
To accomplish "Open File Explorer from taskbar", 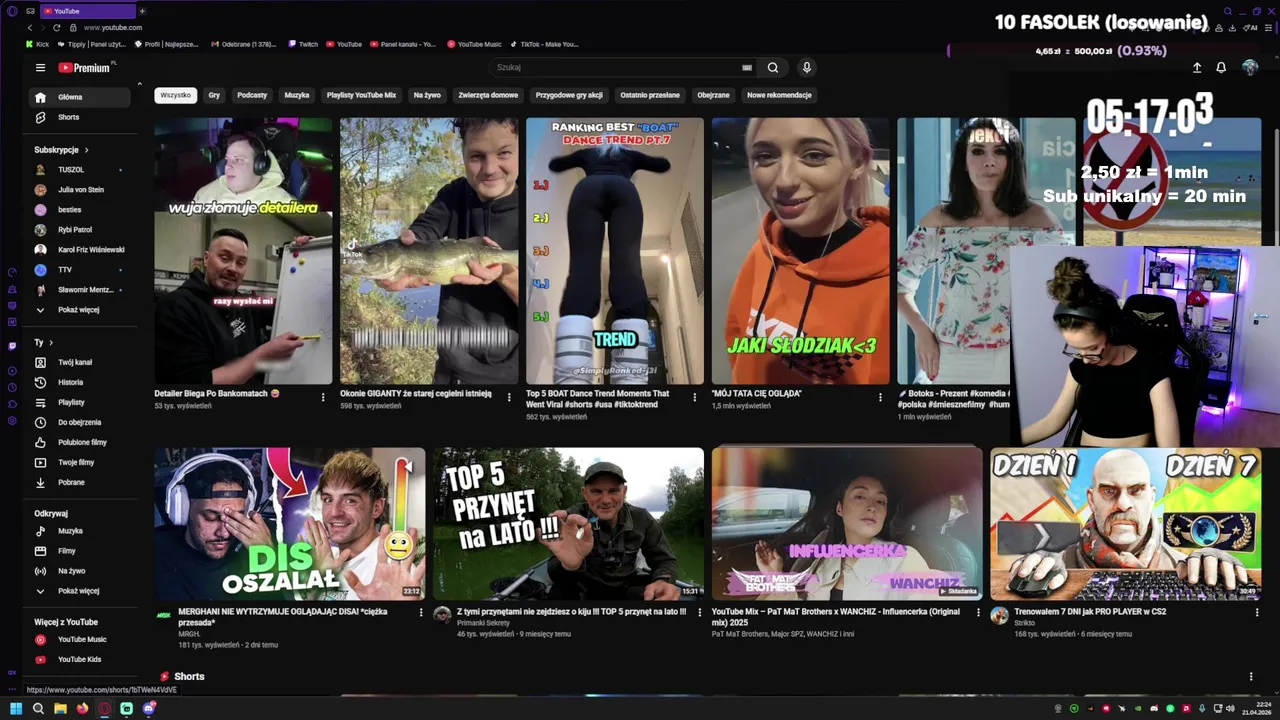I will (x=60, y=708).
